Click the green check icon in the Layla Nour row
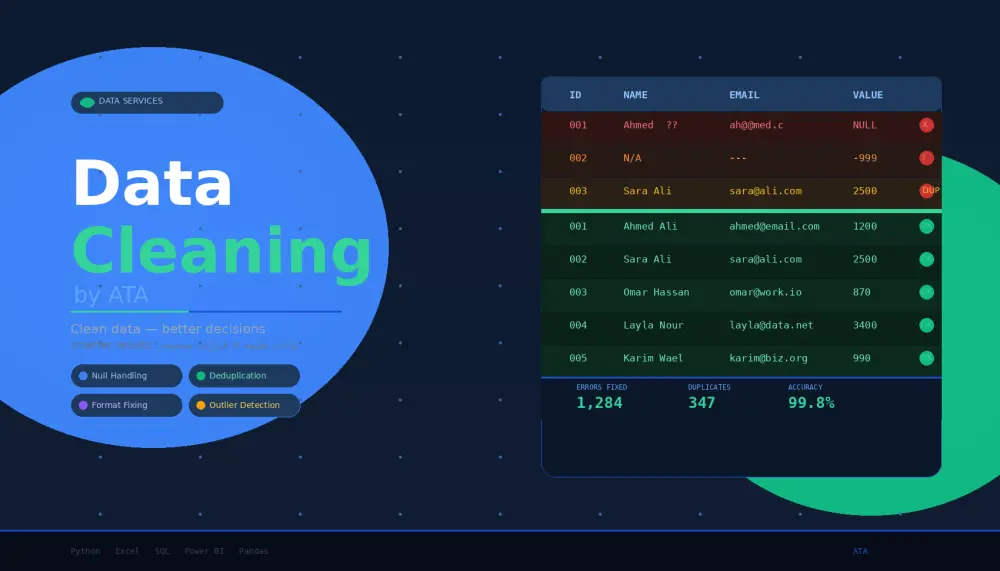Screen dimensions: 1000x571 [927, 325]
